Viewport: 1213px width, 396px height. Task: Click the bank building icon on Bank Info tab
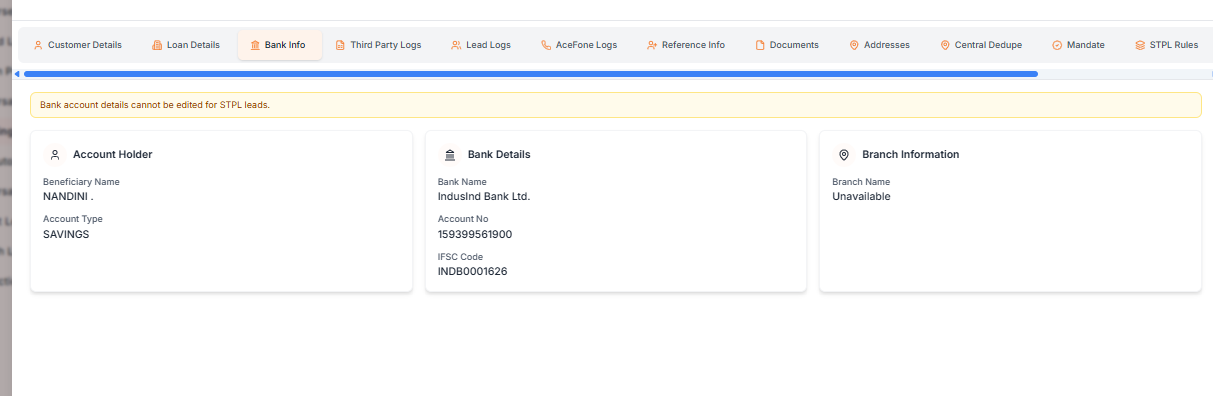255,45
